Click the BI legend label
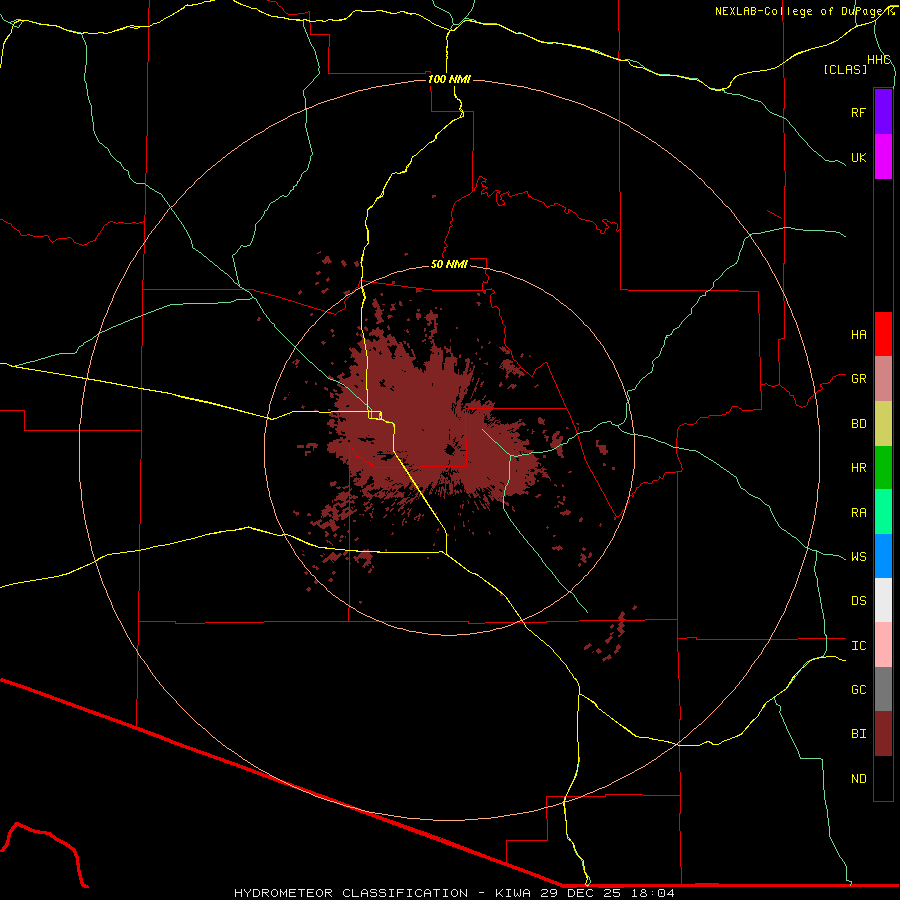 858,734
